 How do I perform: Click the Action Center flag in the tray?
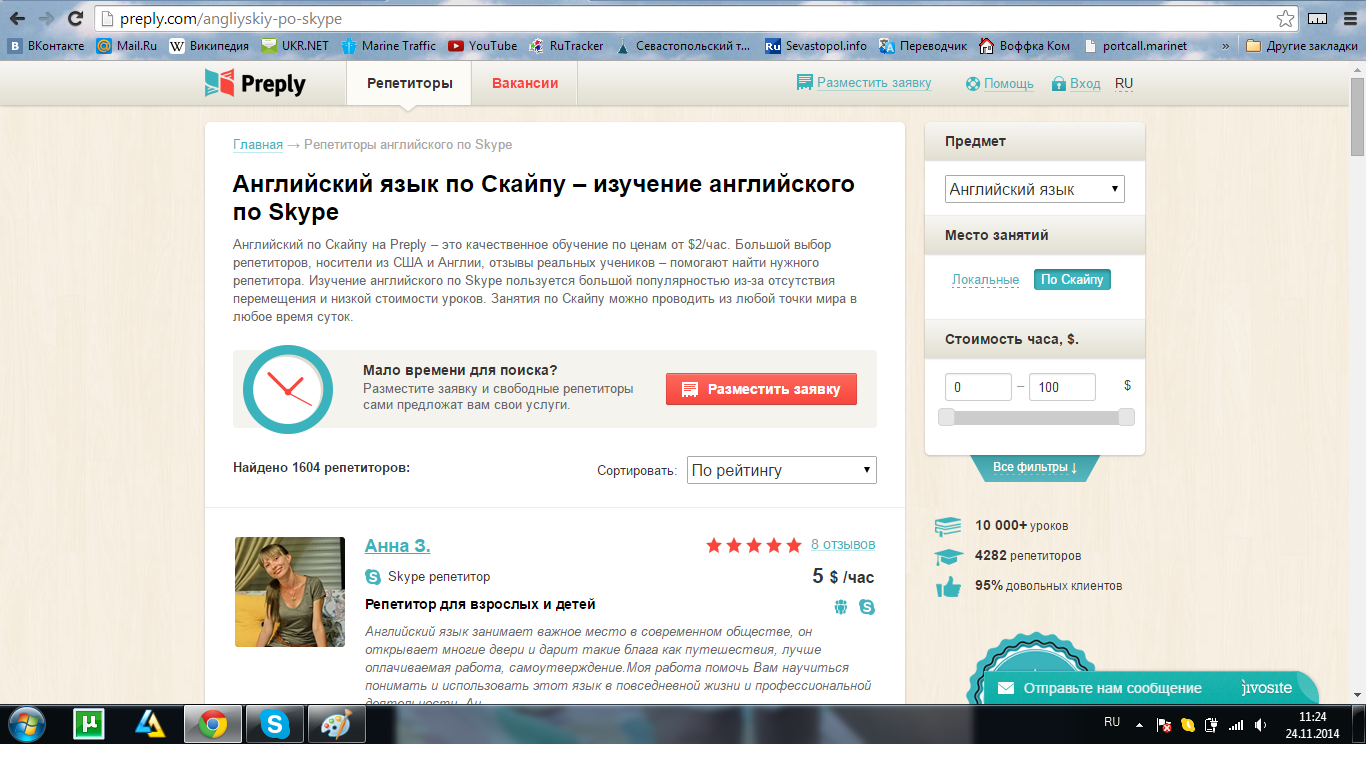click(1163, 725)
